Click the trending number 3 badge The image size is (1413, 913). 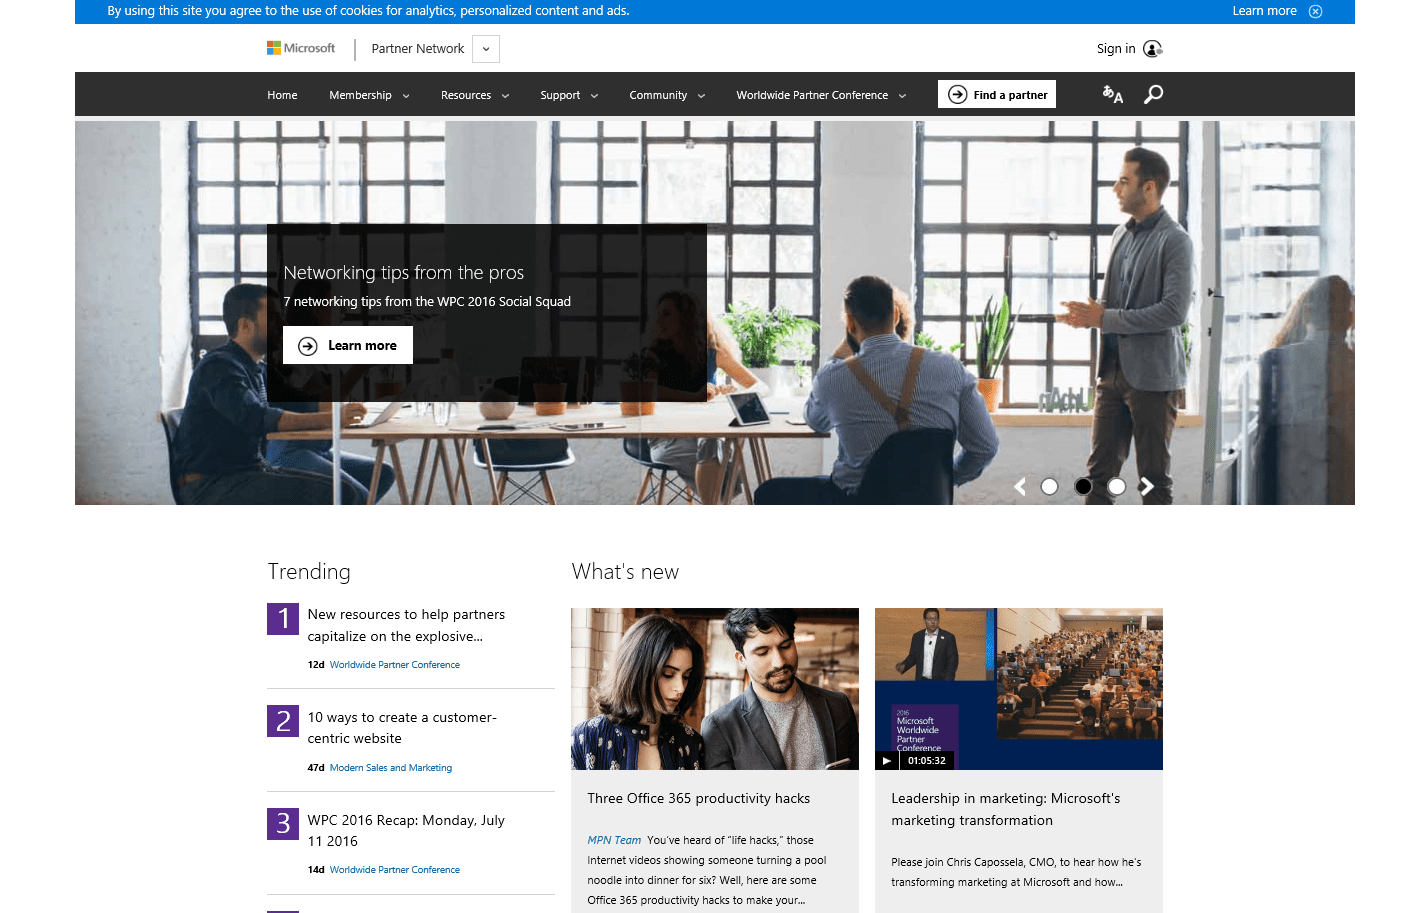click(283, 824)
